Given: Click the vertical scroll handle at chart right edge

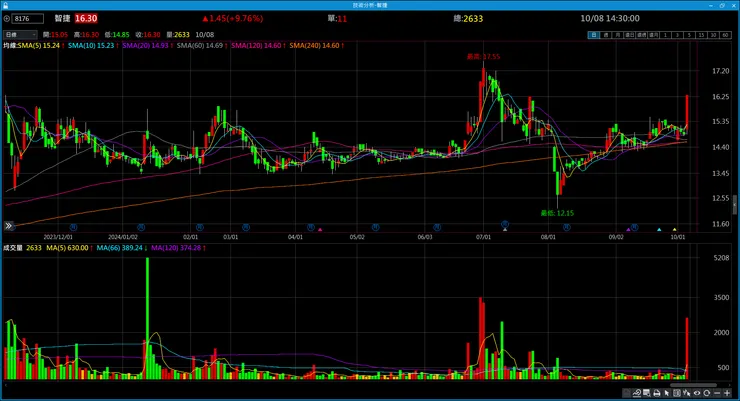Looking at the screenshot, I should click(734, 204).
